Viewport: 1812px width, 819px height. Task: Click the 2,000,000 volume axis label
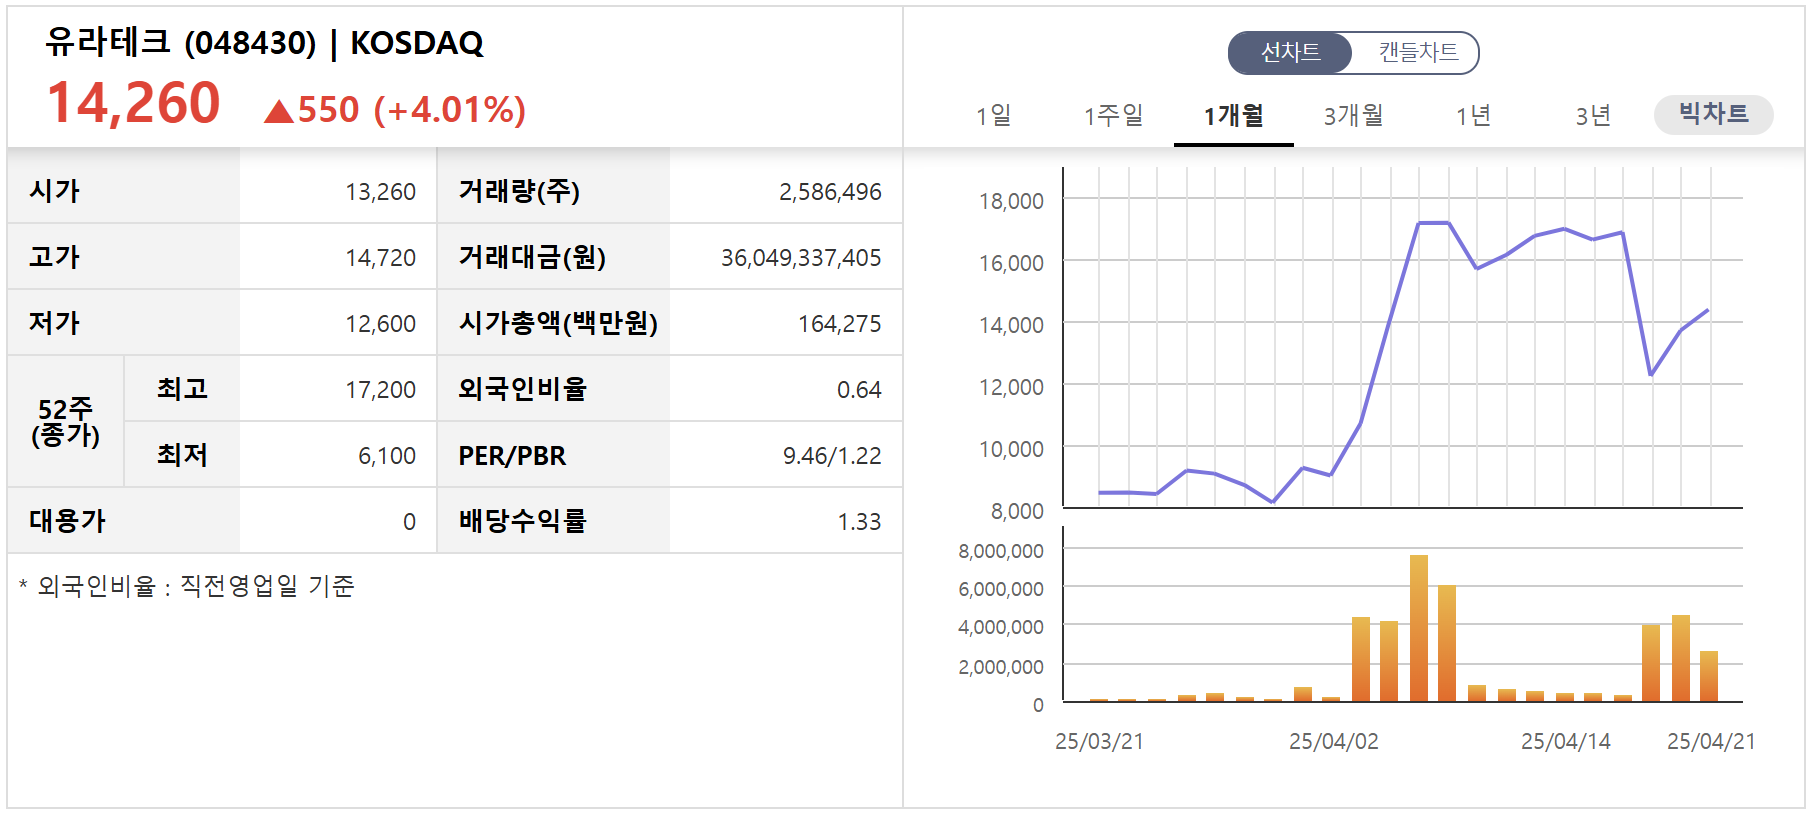point(1001,667)
